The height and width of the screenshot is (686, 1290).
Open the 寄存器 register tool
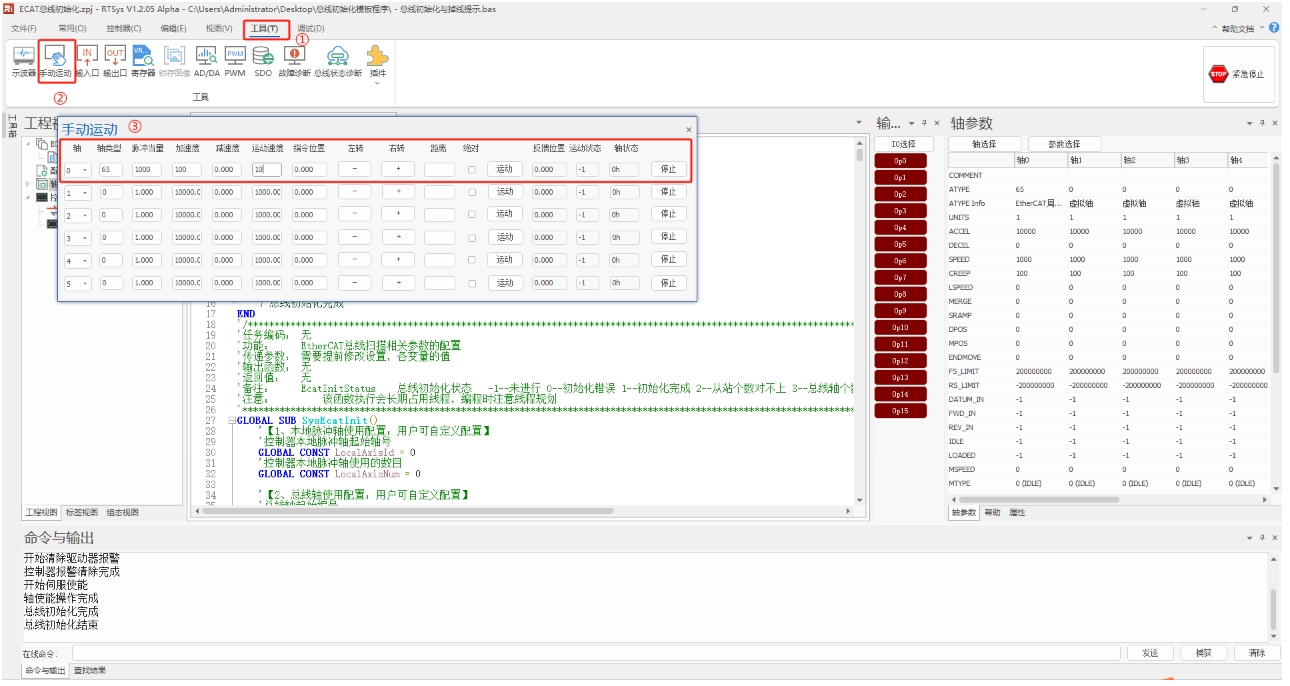[x=143, y=61]
